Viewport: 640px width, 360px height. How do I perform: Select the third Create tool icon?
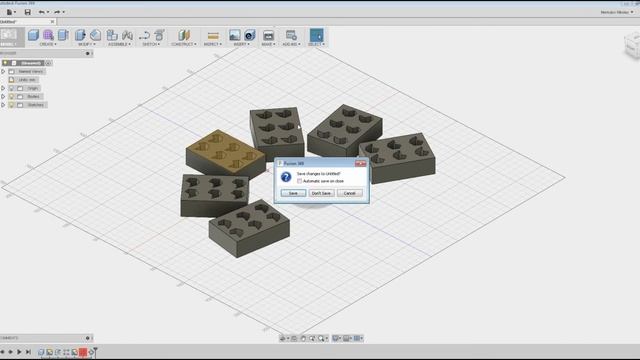[x=63, y=35]
